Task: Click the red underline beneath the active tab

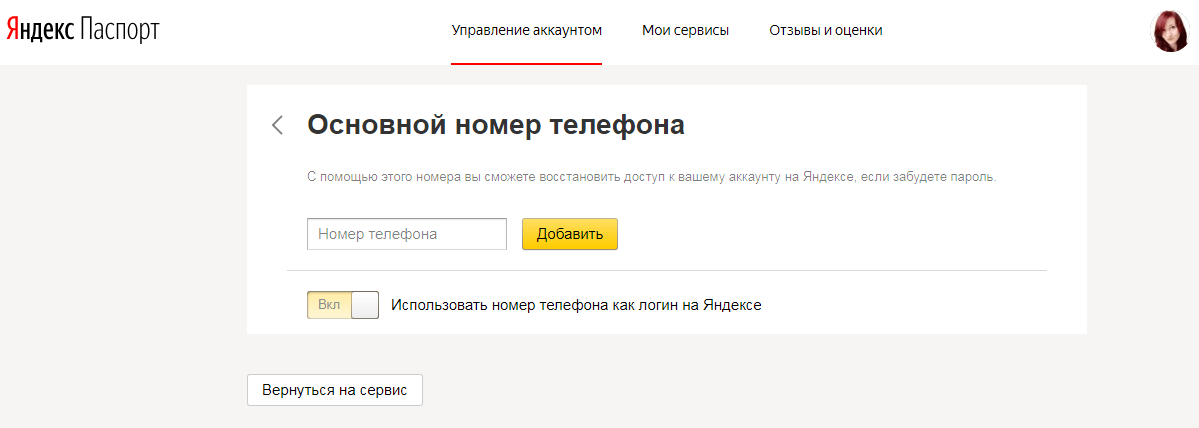Action: [x=526, y=63]
